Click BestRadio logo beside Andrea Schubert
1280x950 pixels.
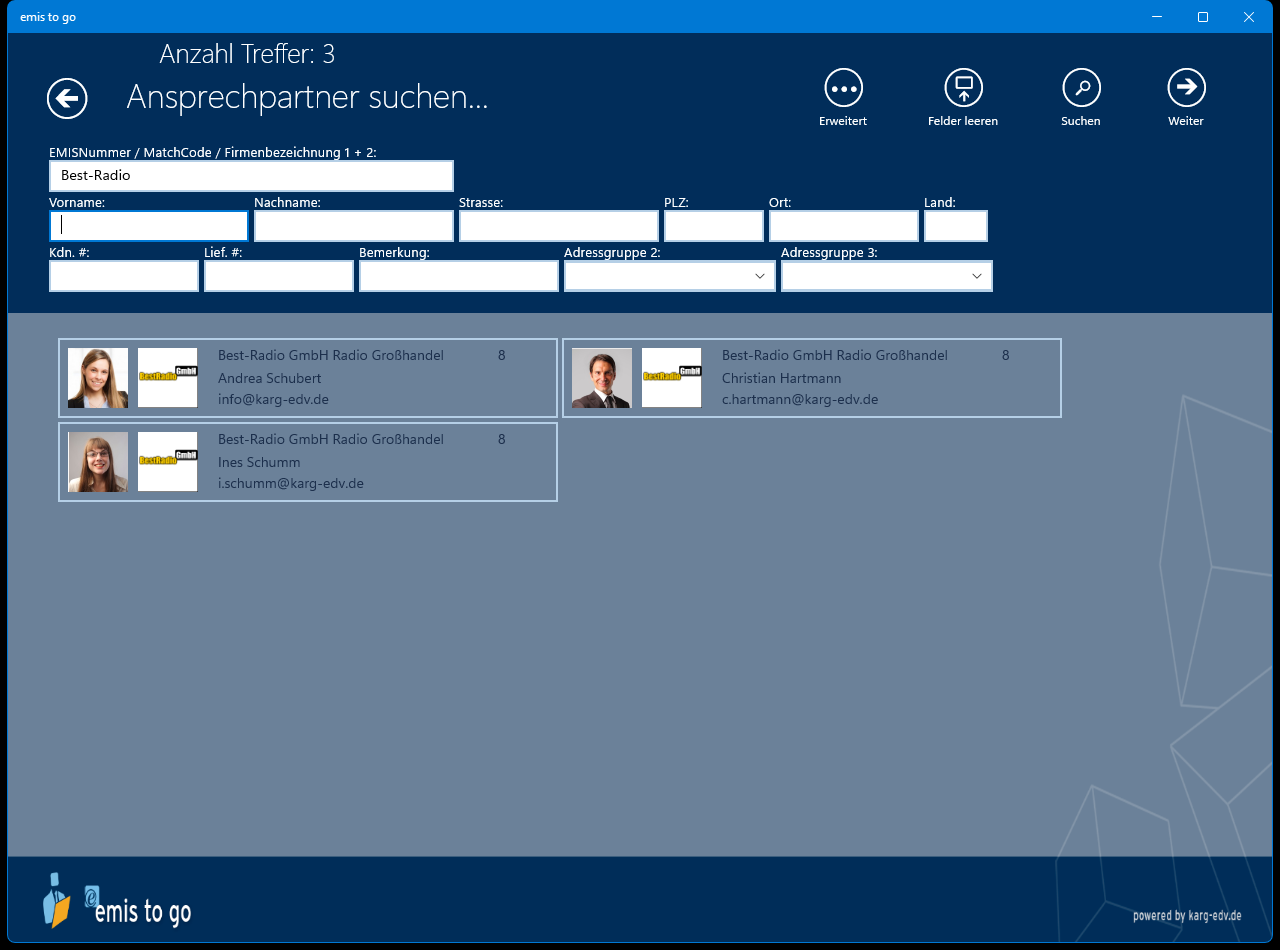click(167, 378)
